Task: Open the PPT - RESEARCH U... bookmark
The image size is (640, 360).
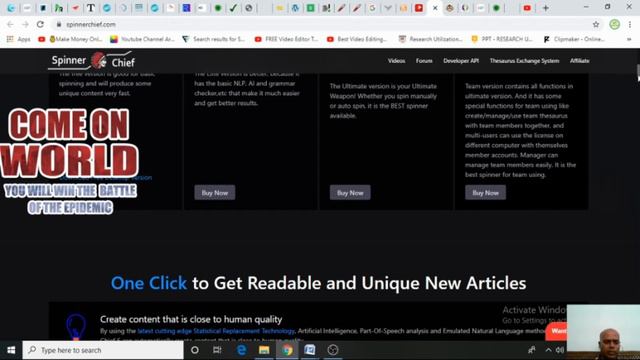Action: point(502,39)
